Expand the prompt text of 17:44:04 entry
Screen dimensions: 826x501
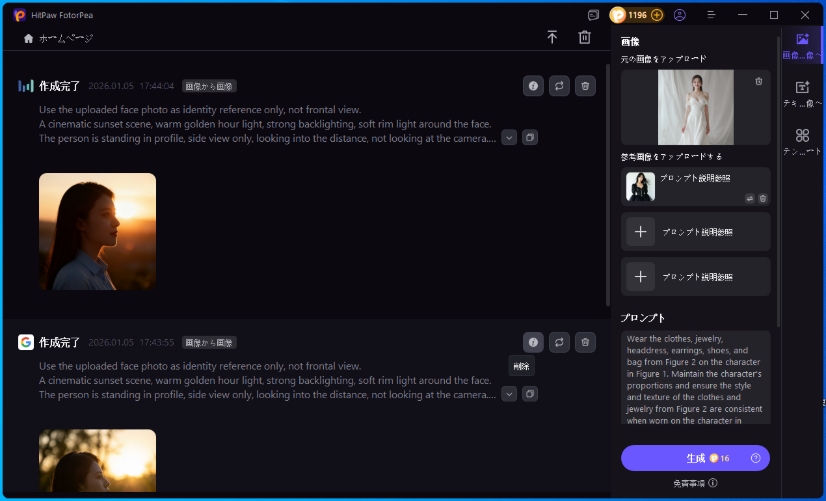[509, 137]
